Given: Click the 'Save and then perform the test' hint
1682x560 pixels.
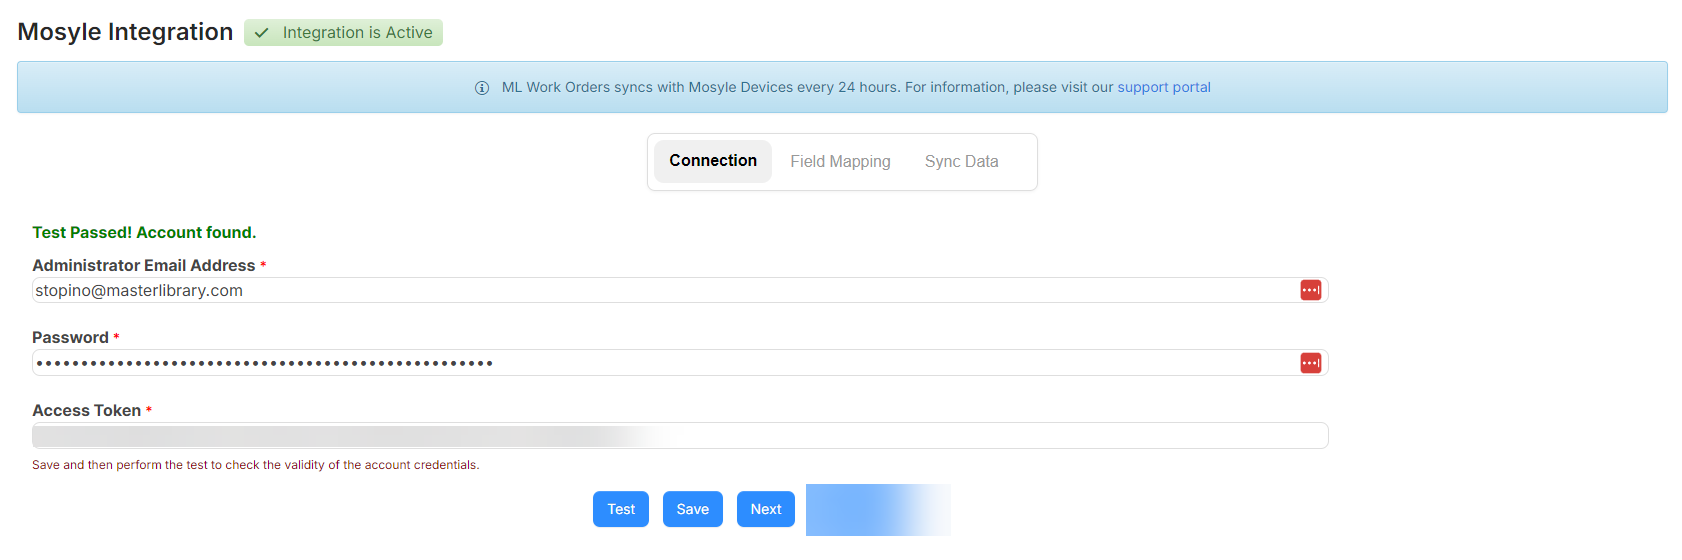Looking at the screenshot, I should [256, 465].
